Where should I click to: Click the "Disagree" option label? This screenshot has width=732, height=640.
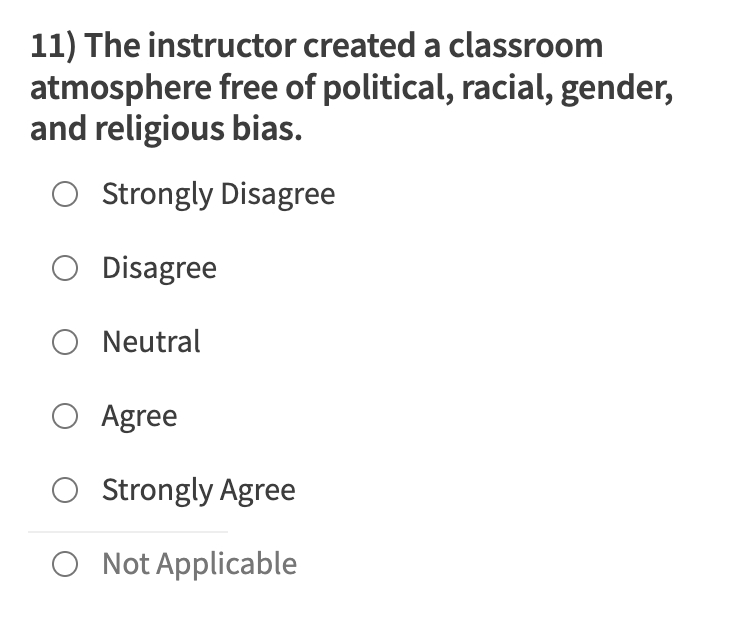pyautogui.click(x=159, y=268)
